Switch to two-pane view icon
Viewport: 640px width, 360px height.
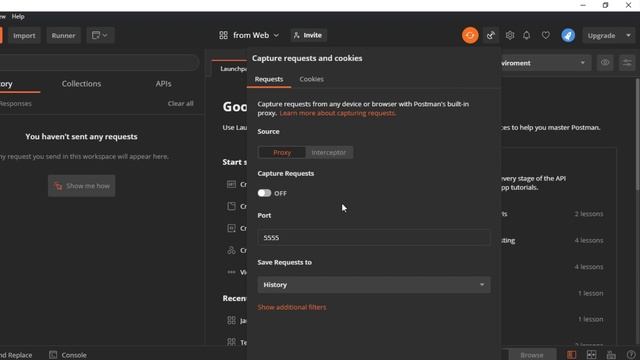tap(591, 355)
